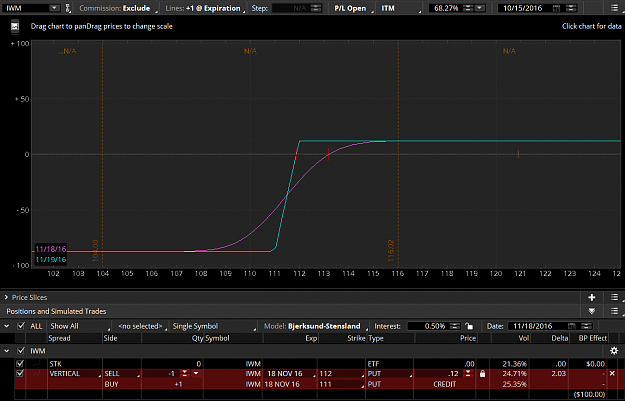Open the PUT type dropdown of SELL leg
625x401 pixels.
(390, 374)
